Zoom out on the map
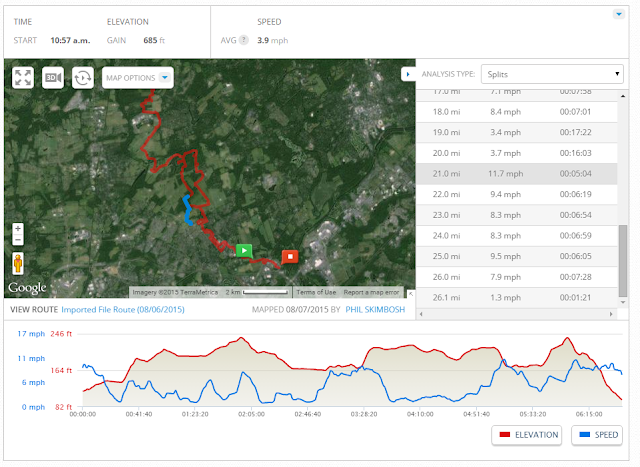The height and width of the screenshot is (467, 640). pyautogui.click(x=18, y=240)
